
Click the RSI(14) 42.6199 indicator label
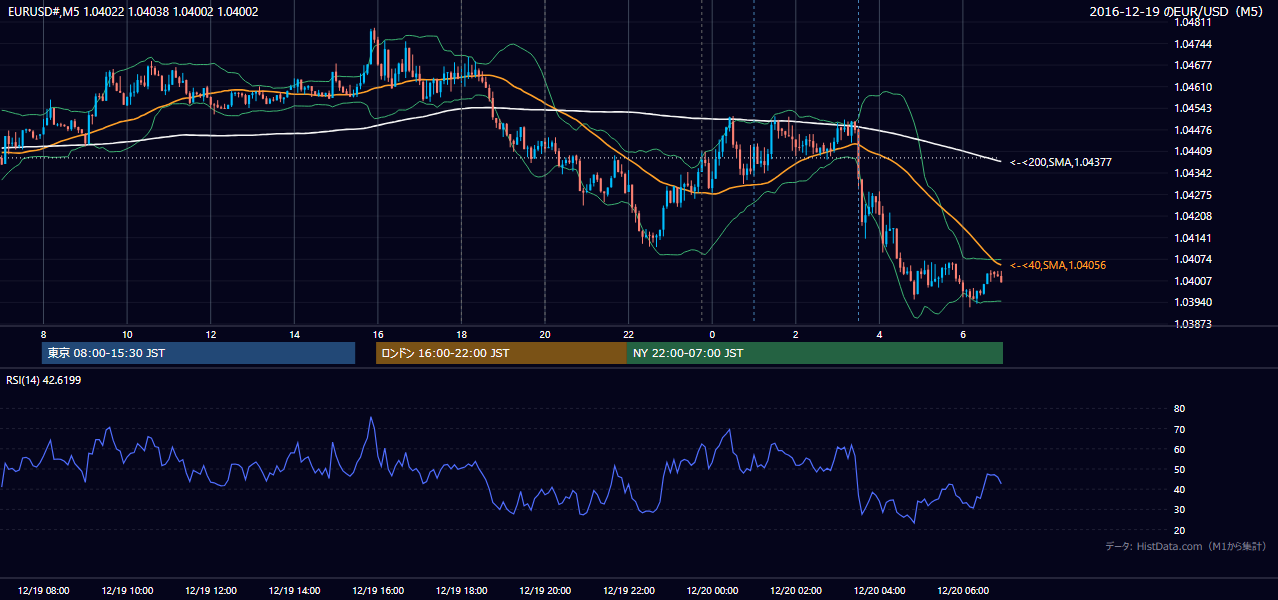(x=44, y=380)
